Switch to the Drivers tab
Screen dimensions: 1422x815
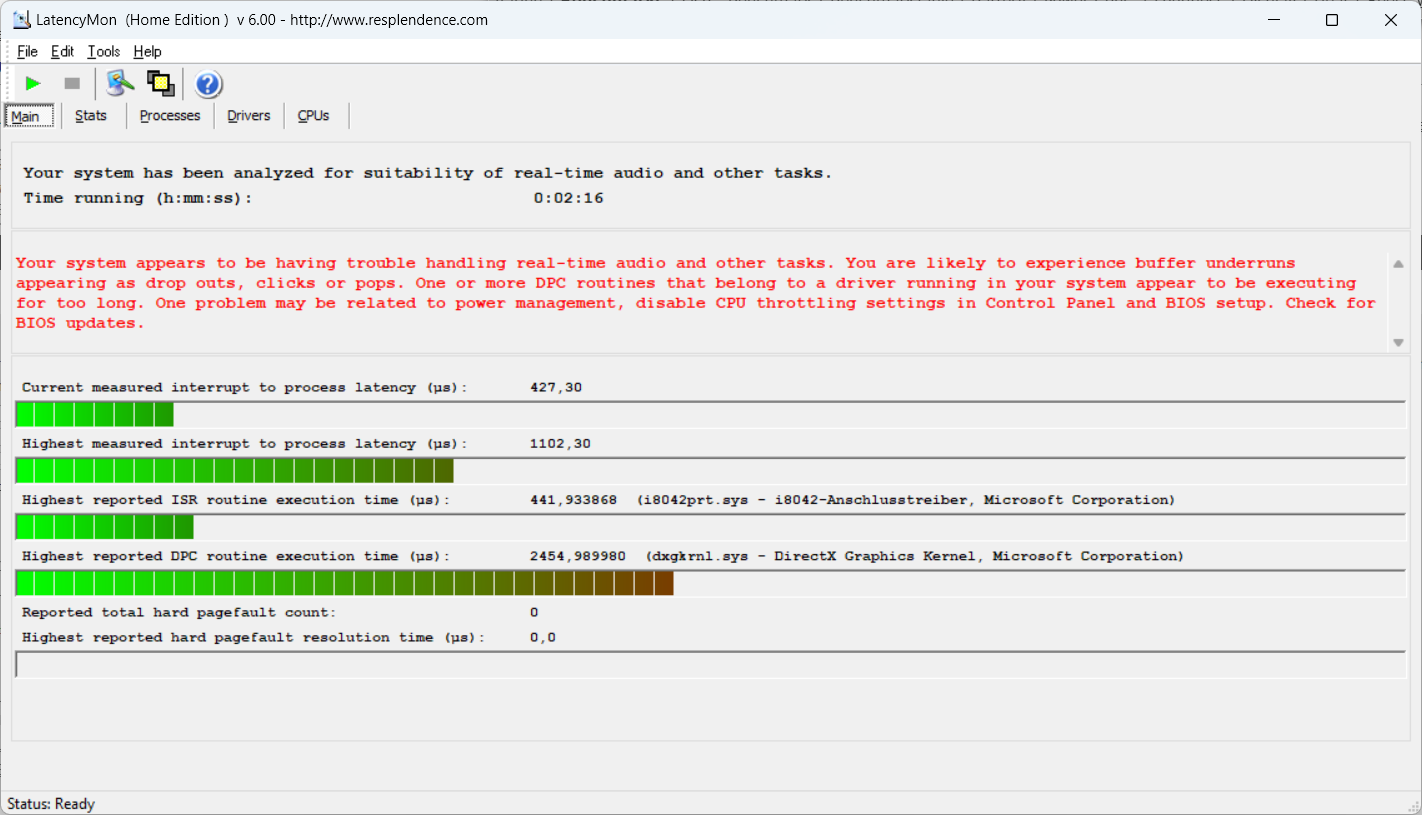pos(249,116)
